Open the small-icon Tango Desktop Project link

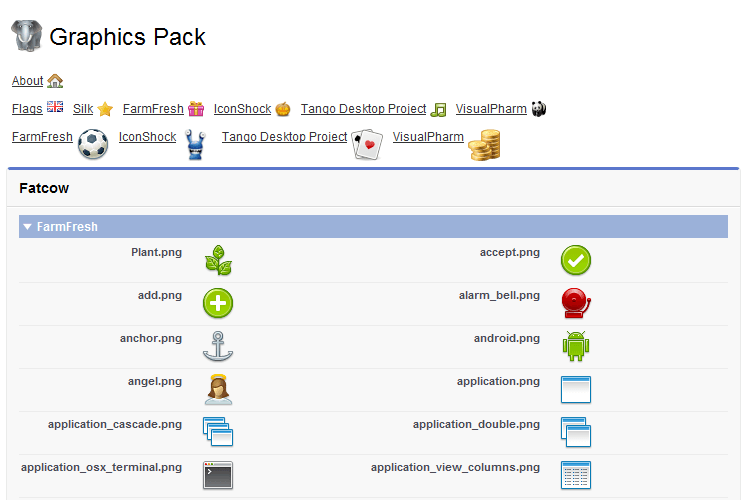(363, 109)
